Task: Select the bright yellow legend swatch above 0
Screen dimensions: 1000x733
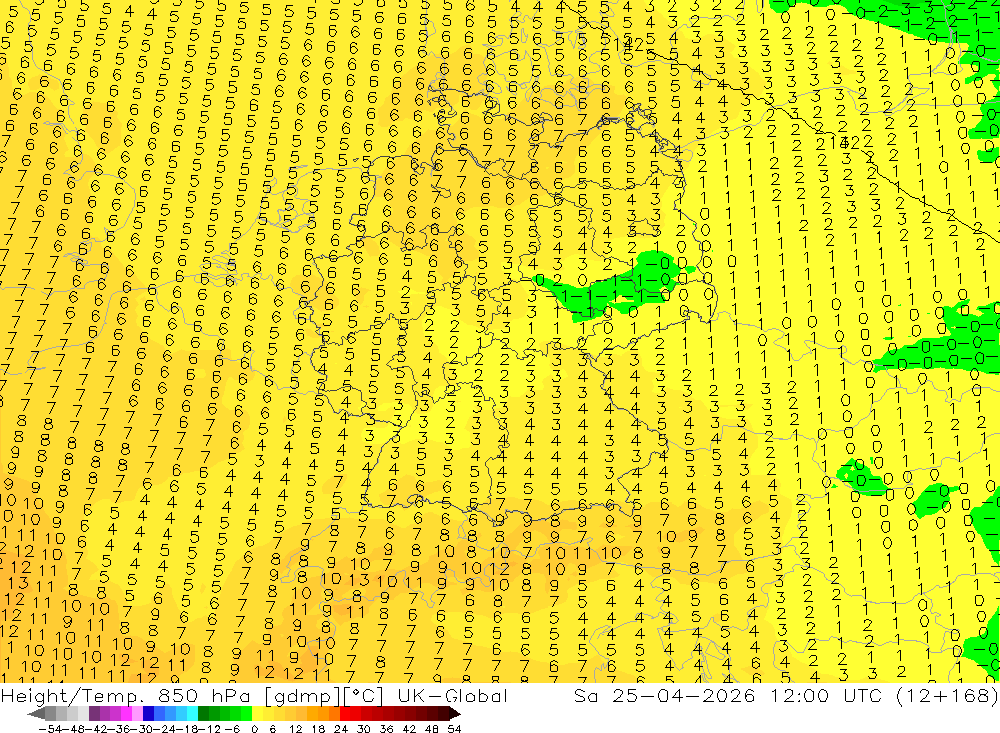Action: pyautogui.click(x=258, y=714)
